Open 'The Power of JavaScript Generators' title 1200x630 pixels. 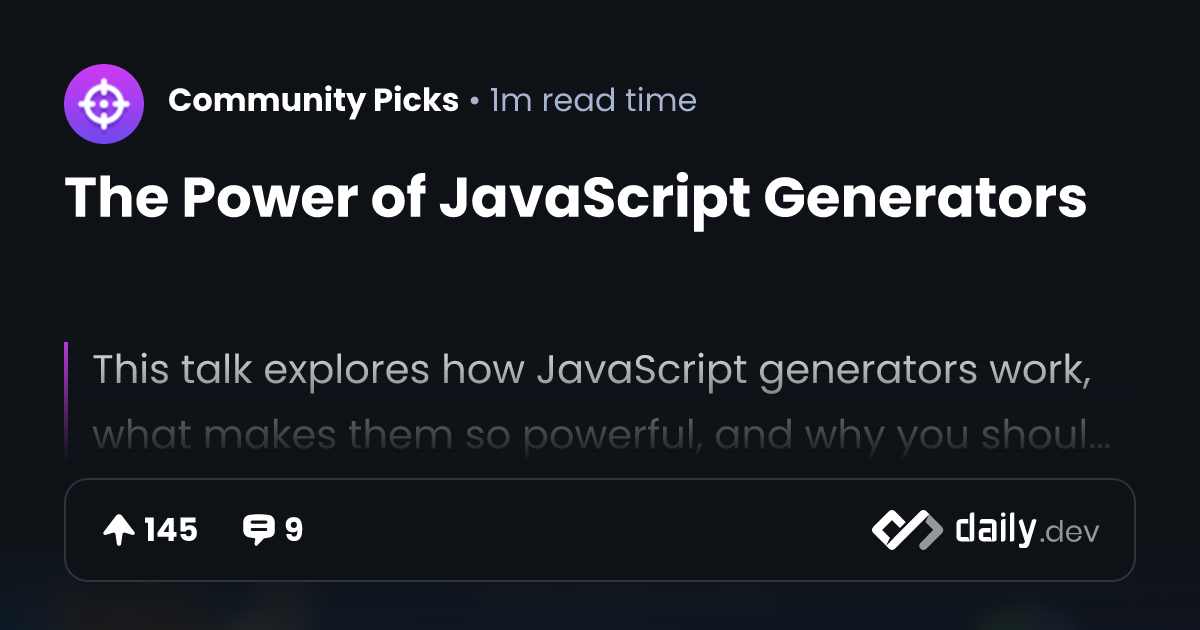pos(576,199)
